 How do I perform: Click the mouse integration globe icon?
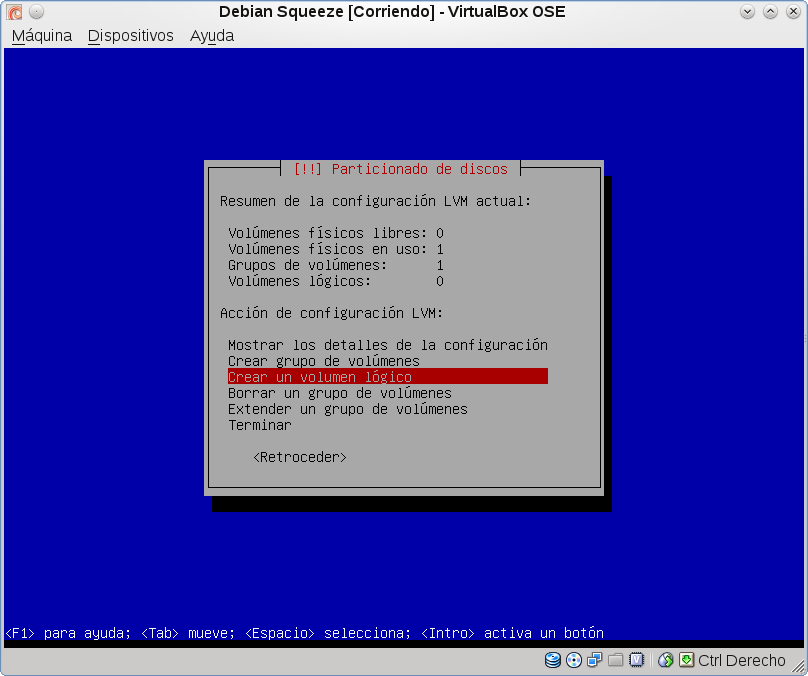(665, 660)
